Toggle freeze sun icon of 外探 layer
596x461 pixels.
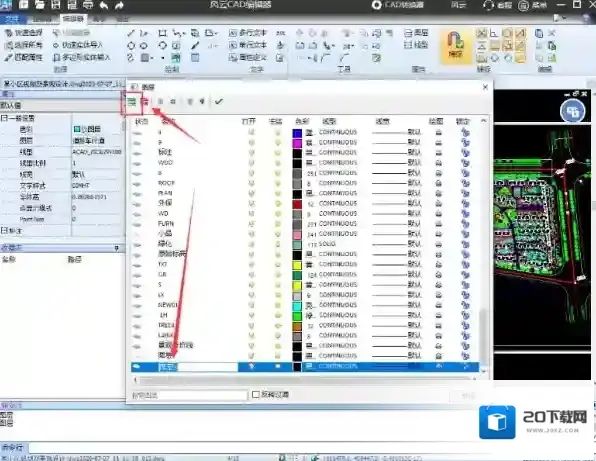[x=278, y=203]
